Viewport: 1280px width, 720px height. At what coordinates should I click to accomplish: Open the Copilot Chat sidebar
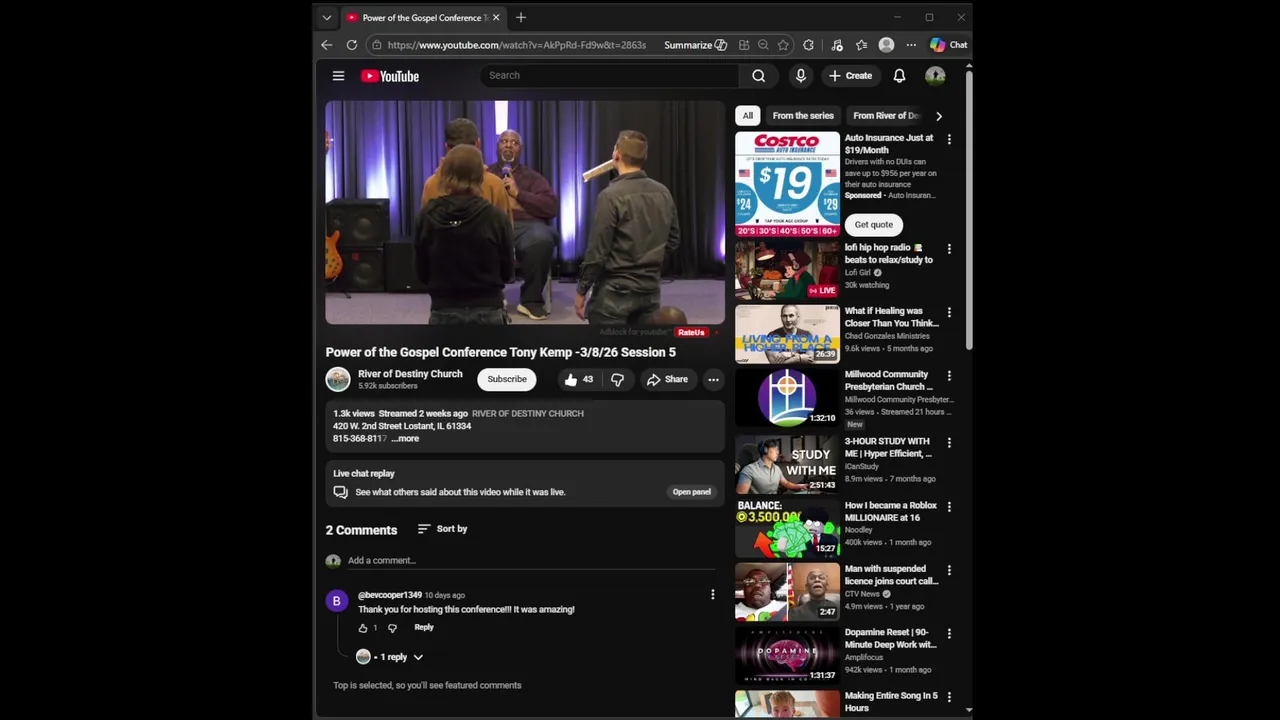(948, 45)
